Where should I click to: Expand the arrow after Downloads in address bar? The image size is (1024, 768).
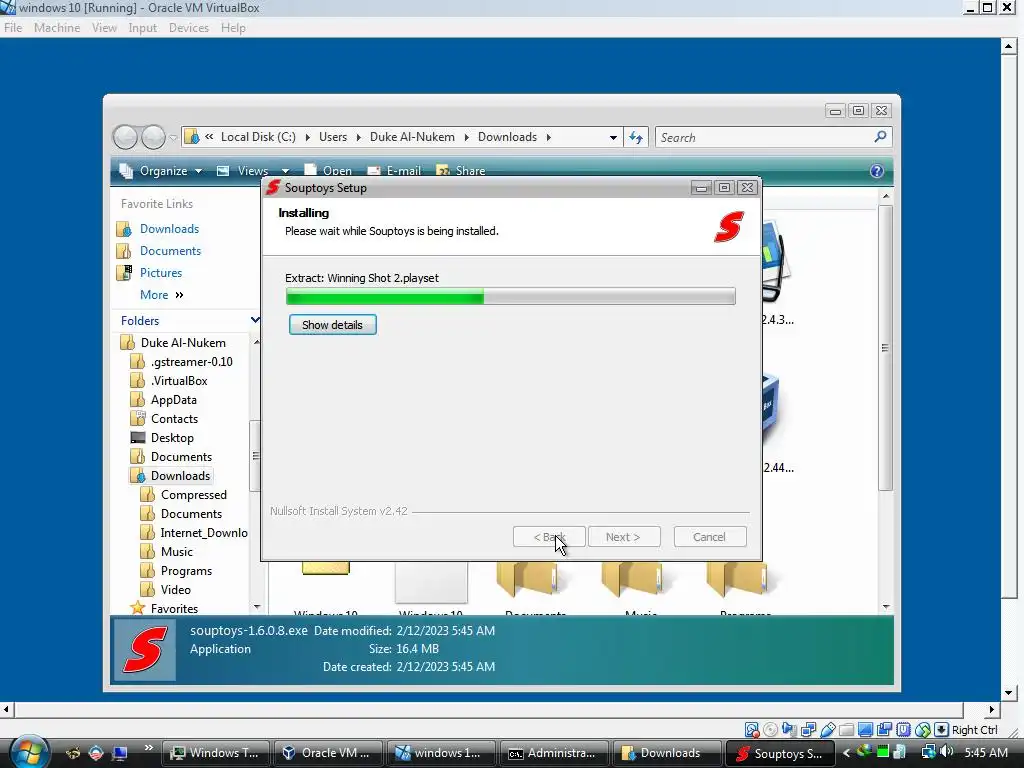tap(549, 137)
